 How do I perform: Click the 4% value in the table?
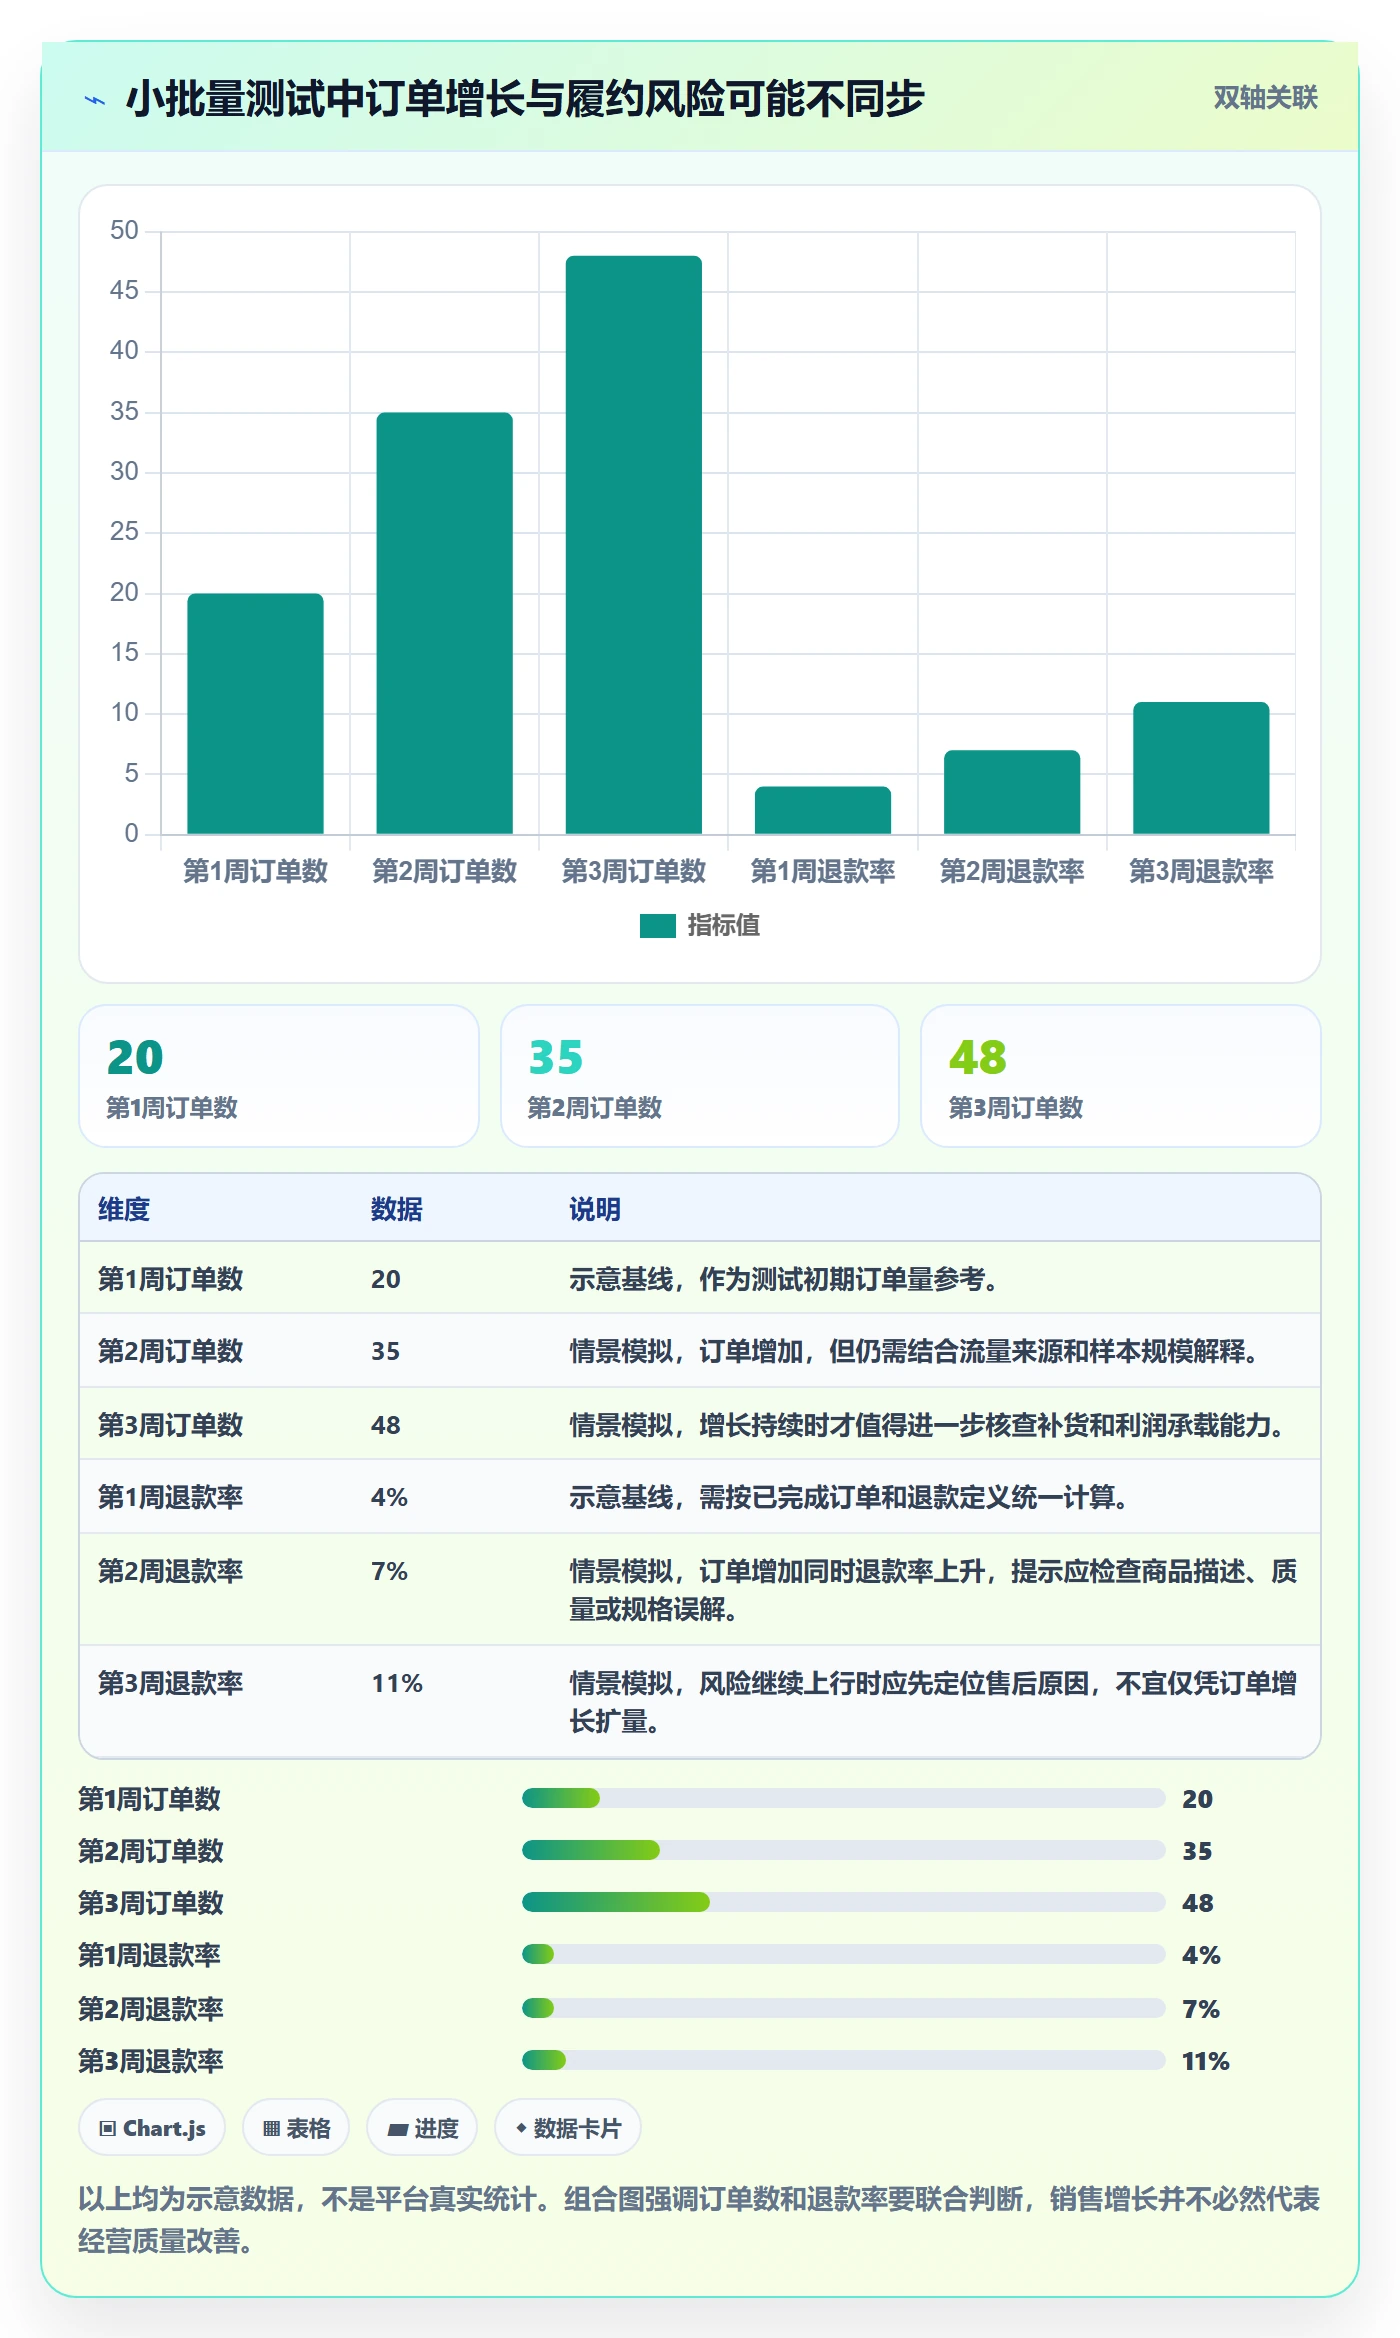tap(389, 1497)
